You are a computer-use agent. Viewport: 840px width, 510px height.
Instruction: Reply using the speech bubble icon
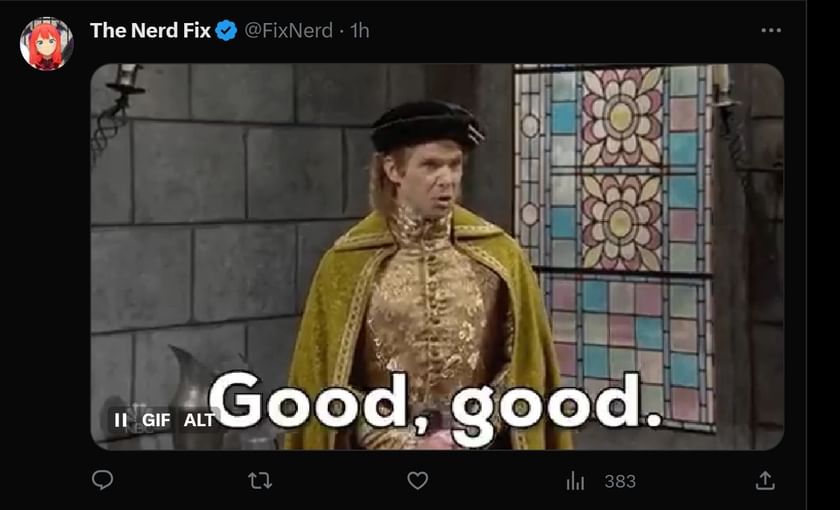(102, 480)
